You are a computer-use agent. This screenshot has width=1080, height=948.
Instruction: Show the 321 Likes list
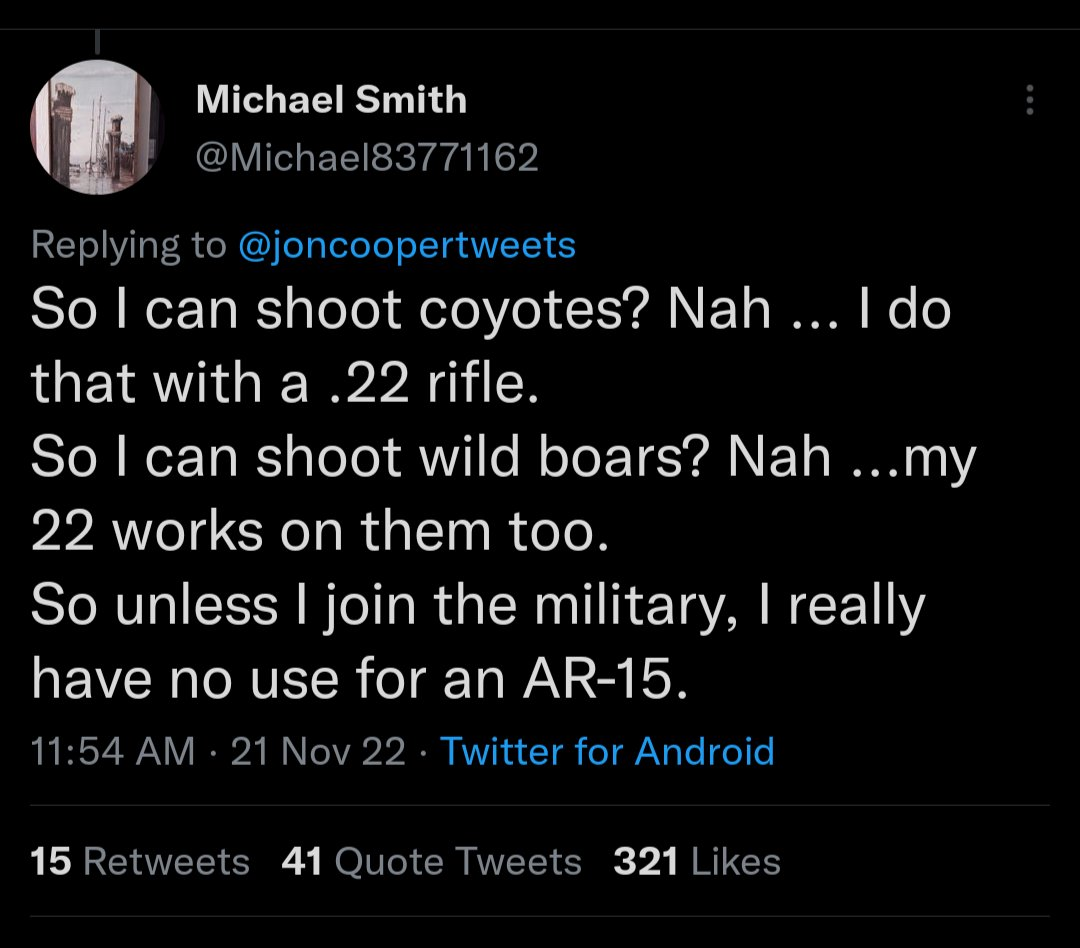pos(697,861)
